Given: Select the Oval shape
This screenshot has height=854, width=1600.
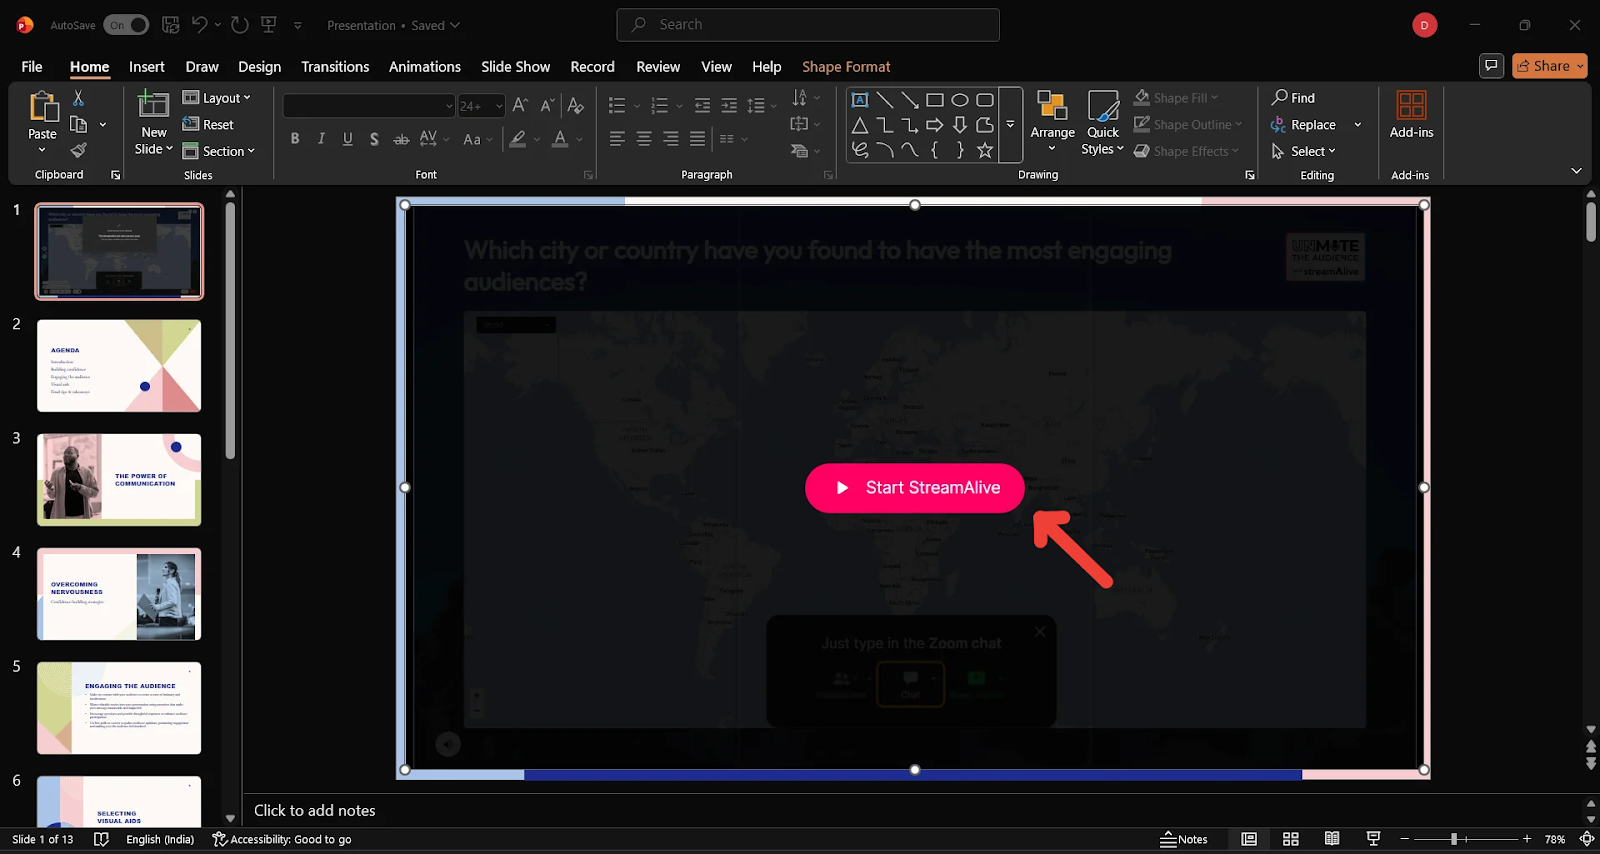Looking at the screenshot, I should (x=960, y=100).
